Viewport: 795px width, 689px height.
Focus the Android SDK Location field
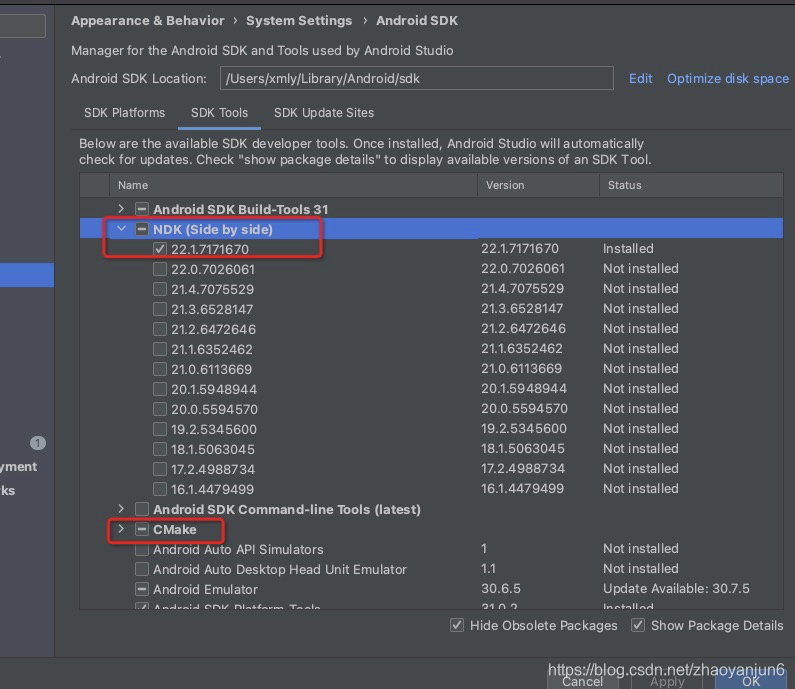(x=416, y=78)
